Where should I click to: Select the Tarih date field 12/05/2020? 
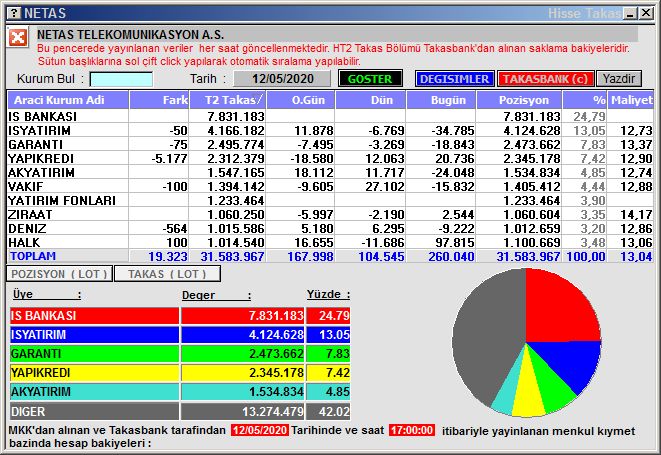click(282, 79)
